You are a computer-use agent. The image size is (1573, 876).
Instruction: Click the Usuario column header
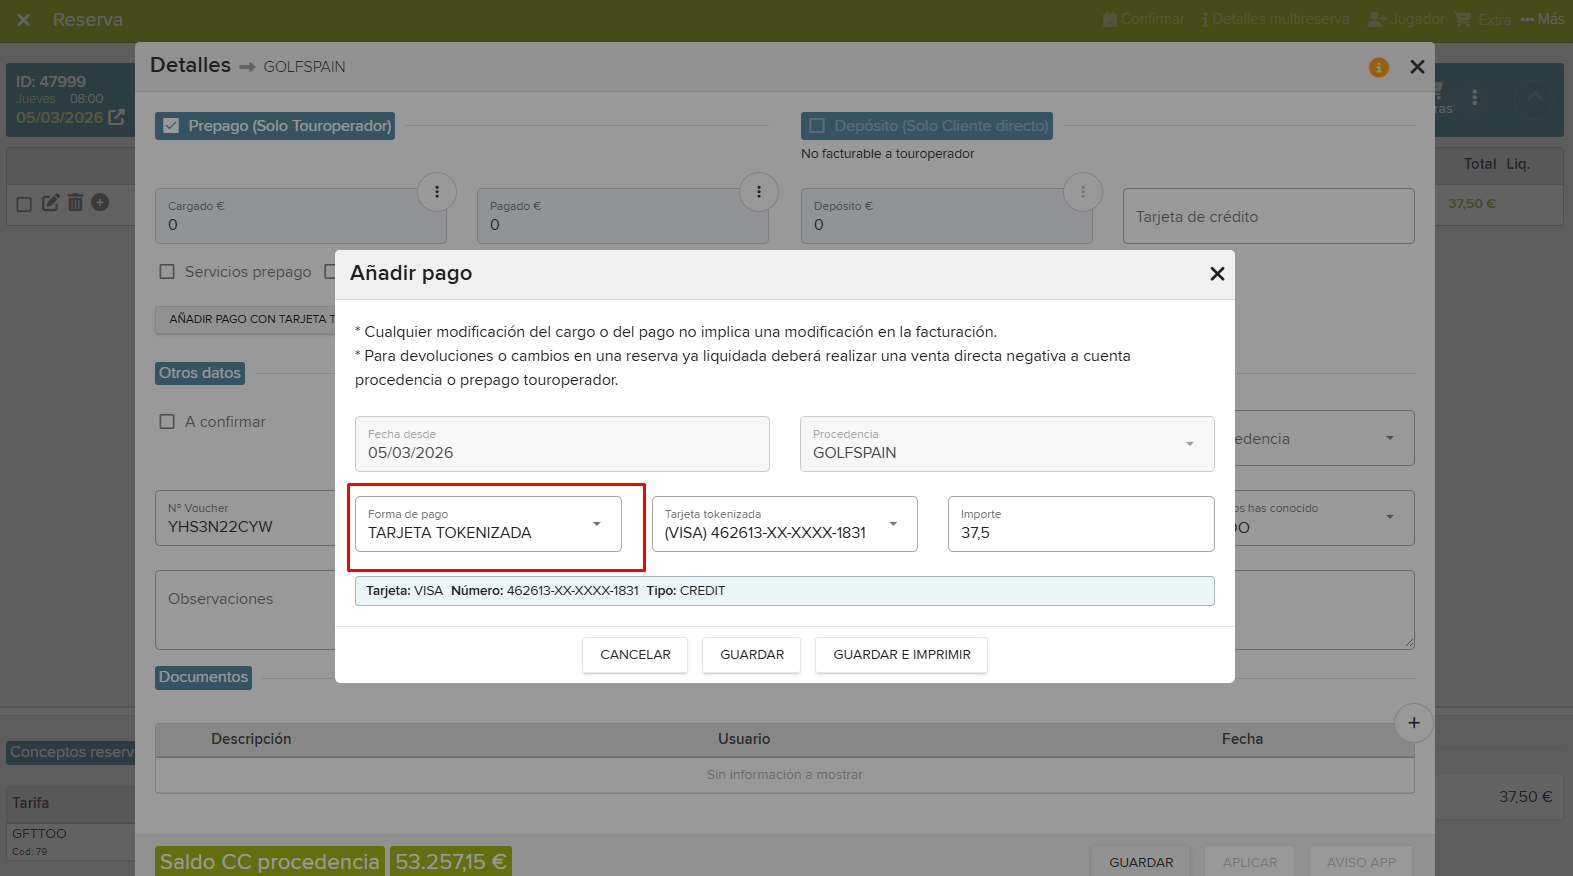744,739
